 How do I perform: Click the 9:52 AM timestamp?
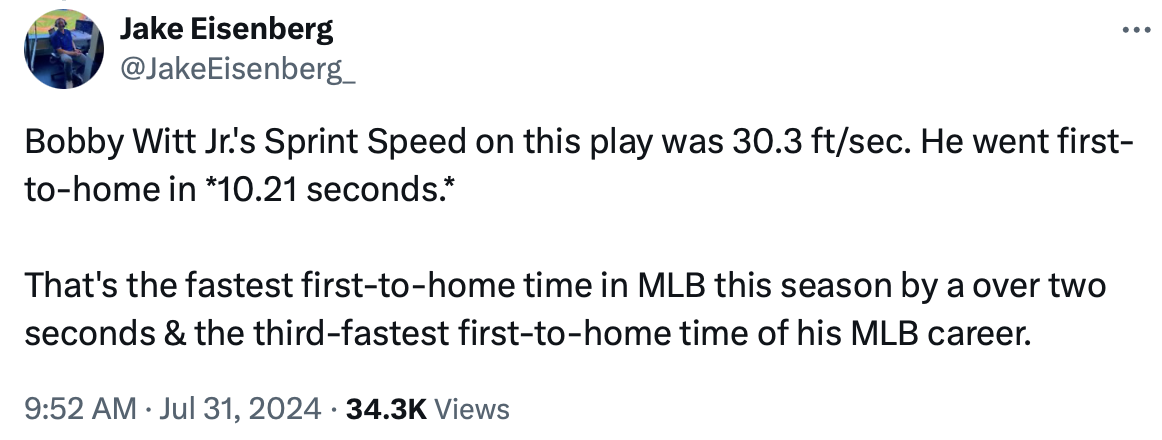[79, 408]
